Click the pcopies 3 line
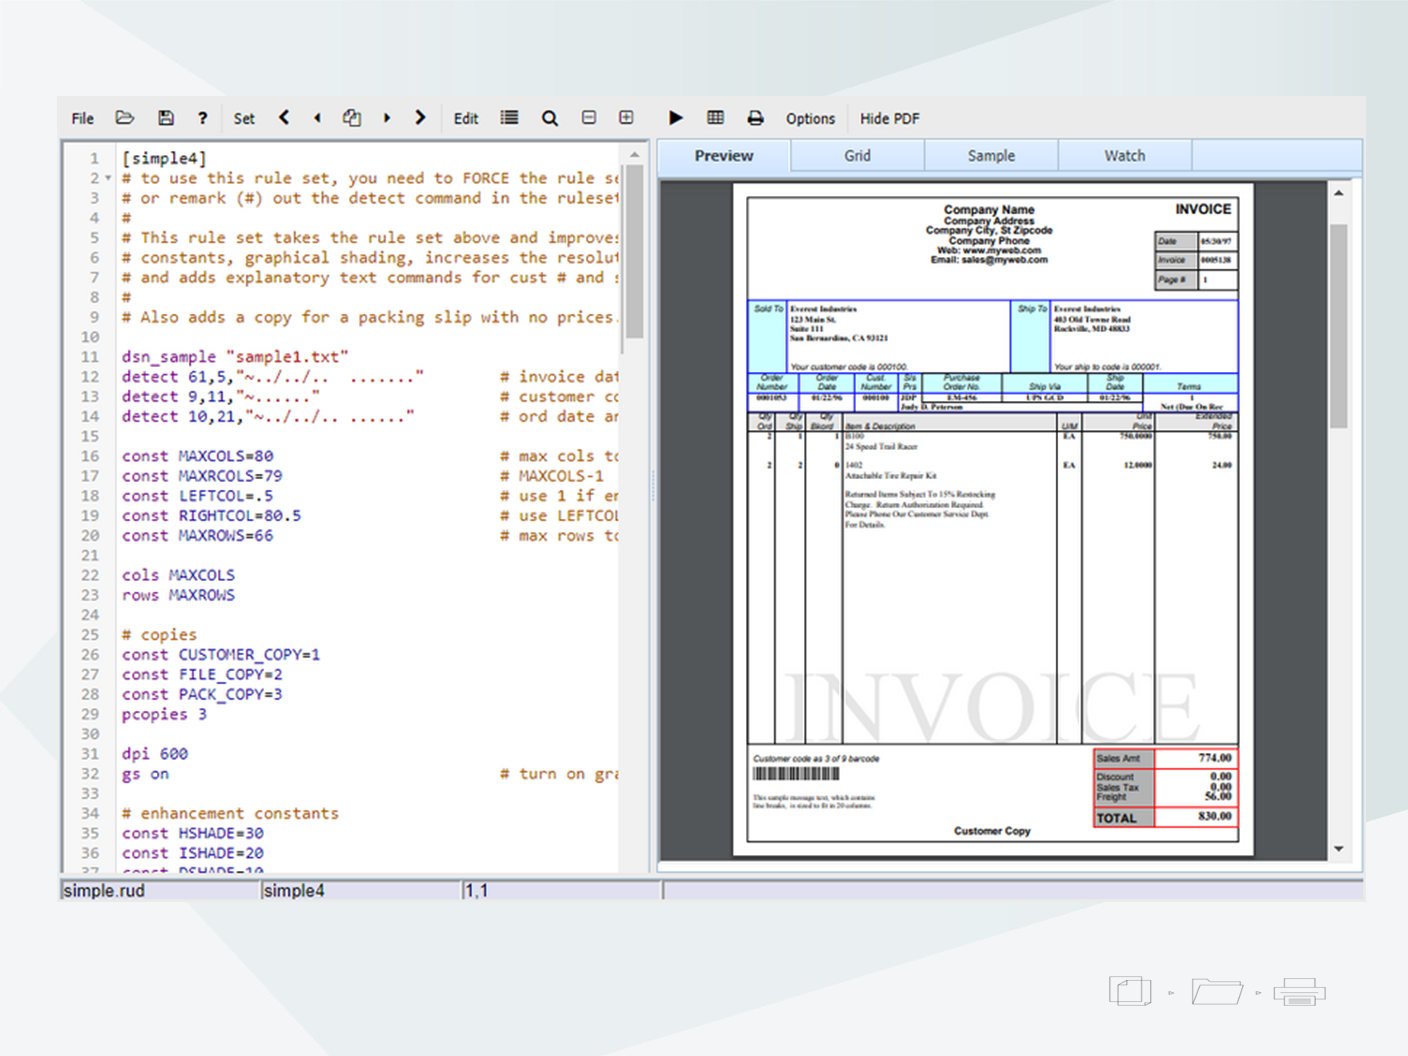This screenshot has width=1408, height=1056. (164, 714)
